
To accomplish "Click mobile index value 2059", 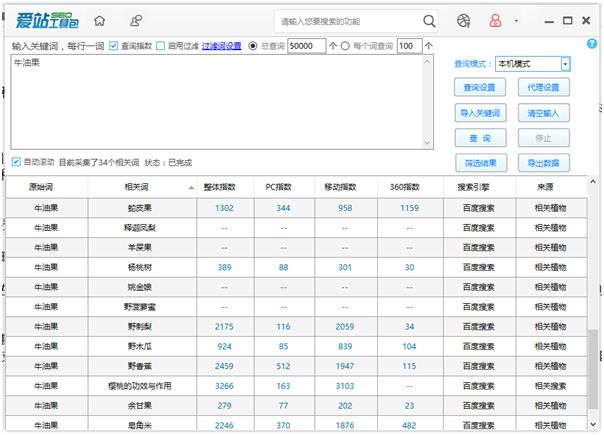I will click(345, 327).
